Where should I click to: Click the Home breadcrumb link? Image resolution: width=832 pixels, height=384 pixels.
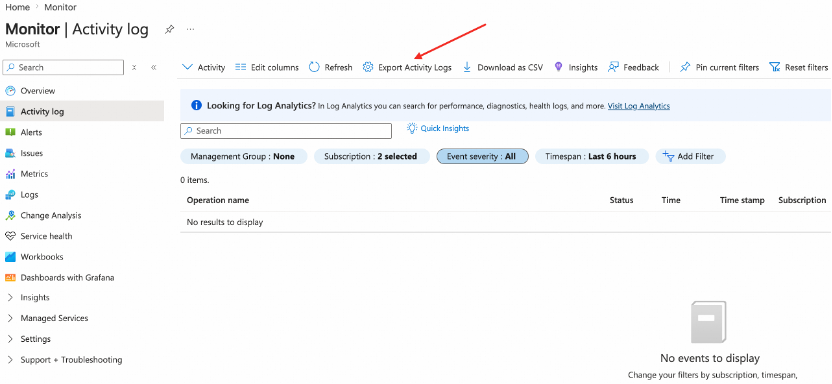pyautogui.click(x=17, y=7)
